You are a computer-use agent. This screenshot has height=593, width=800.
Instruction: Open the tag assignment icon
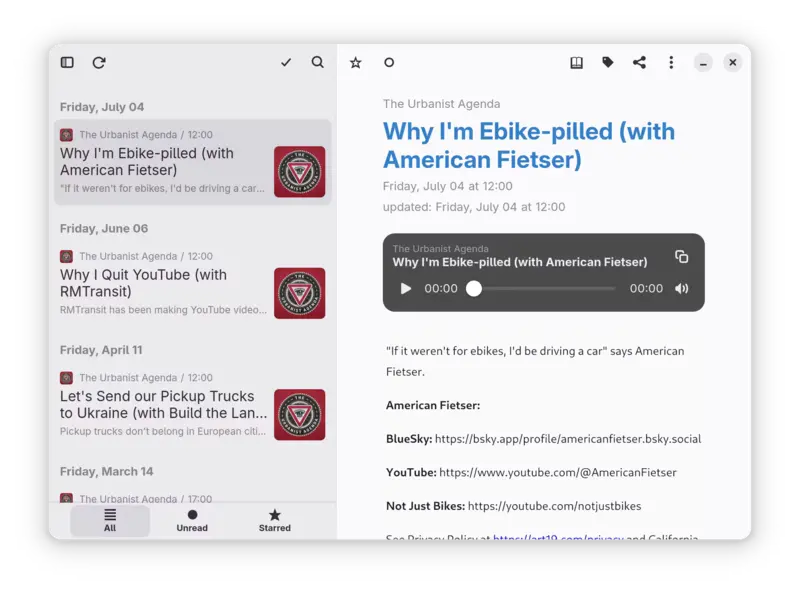pyautogui.click(x=608, y=62)
